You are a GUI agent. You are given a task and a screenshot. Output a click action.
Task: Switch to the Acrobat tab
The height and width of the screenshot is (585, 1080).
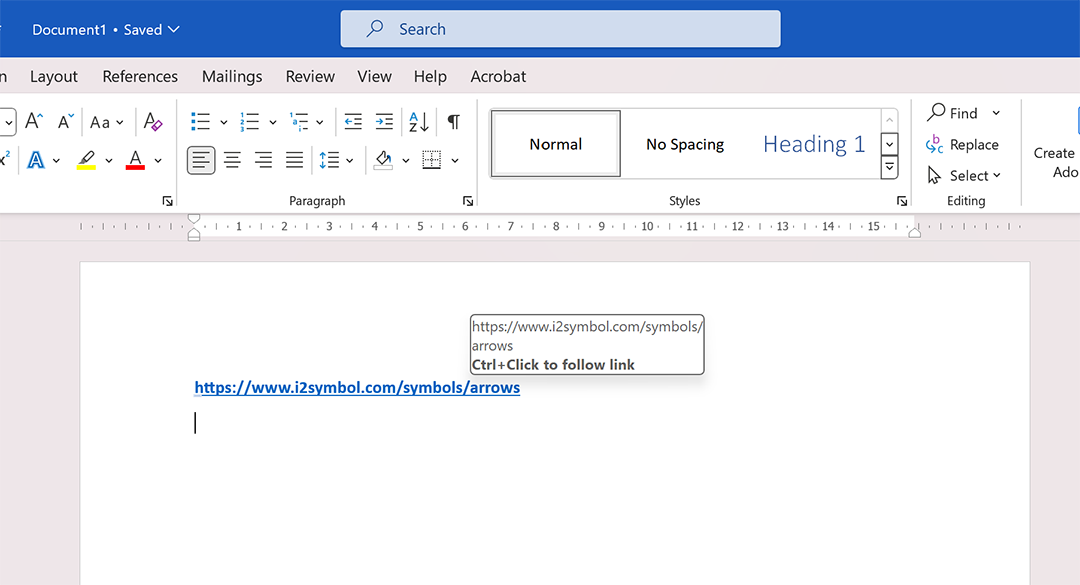(x=498, y=76)
